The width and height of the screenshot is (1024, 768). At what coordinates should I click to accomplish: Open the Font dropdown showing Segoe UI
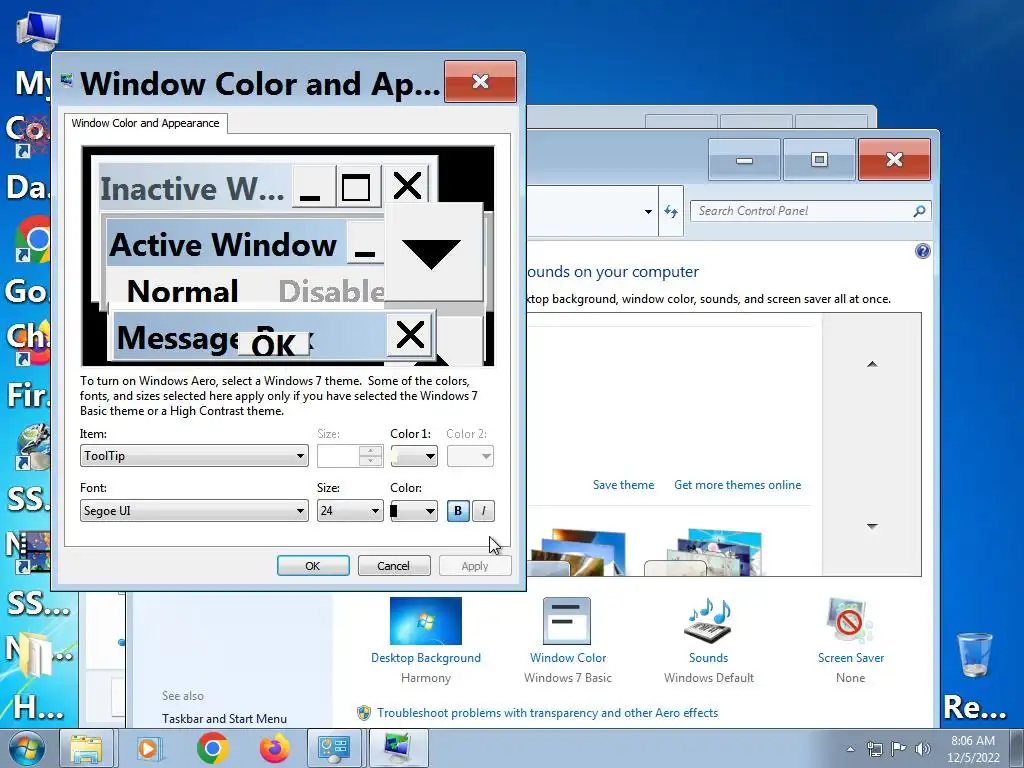[x=194, y=511]
